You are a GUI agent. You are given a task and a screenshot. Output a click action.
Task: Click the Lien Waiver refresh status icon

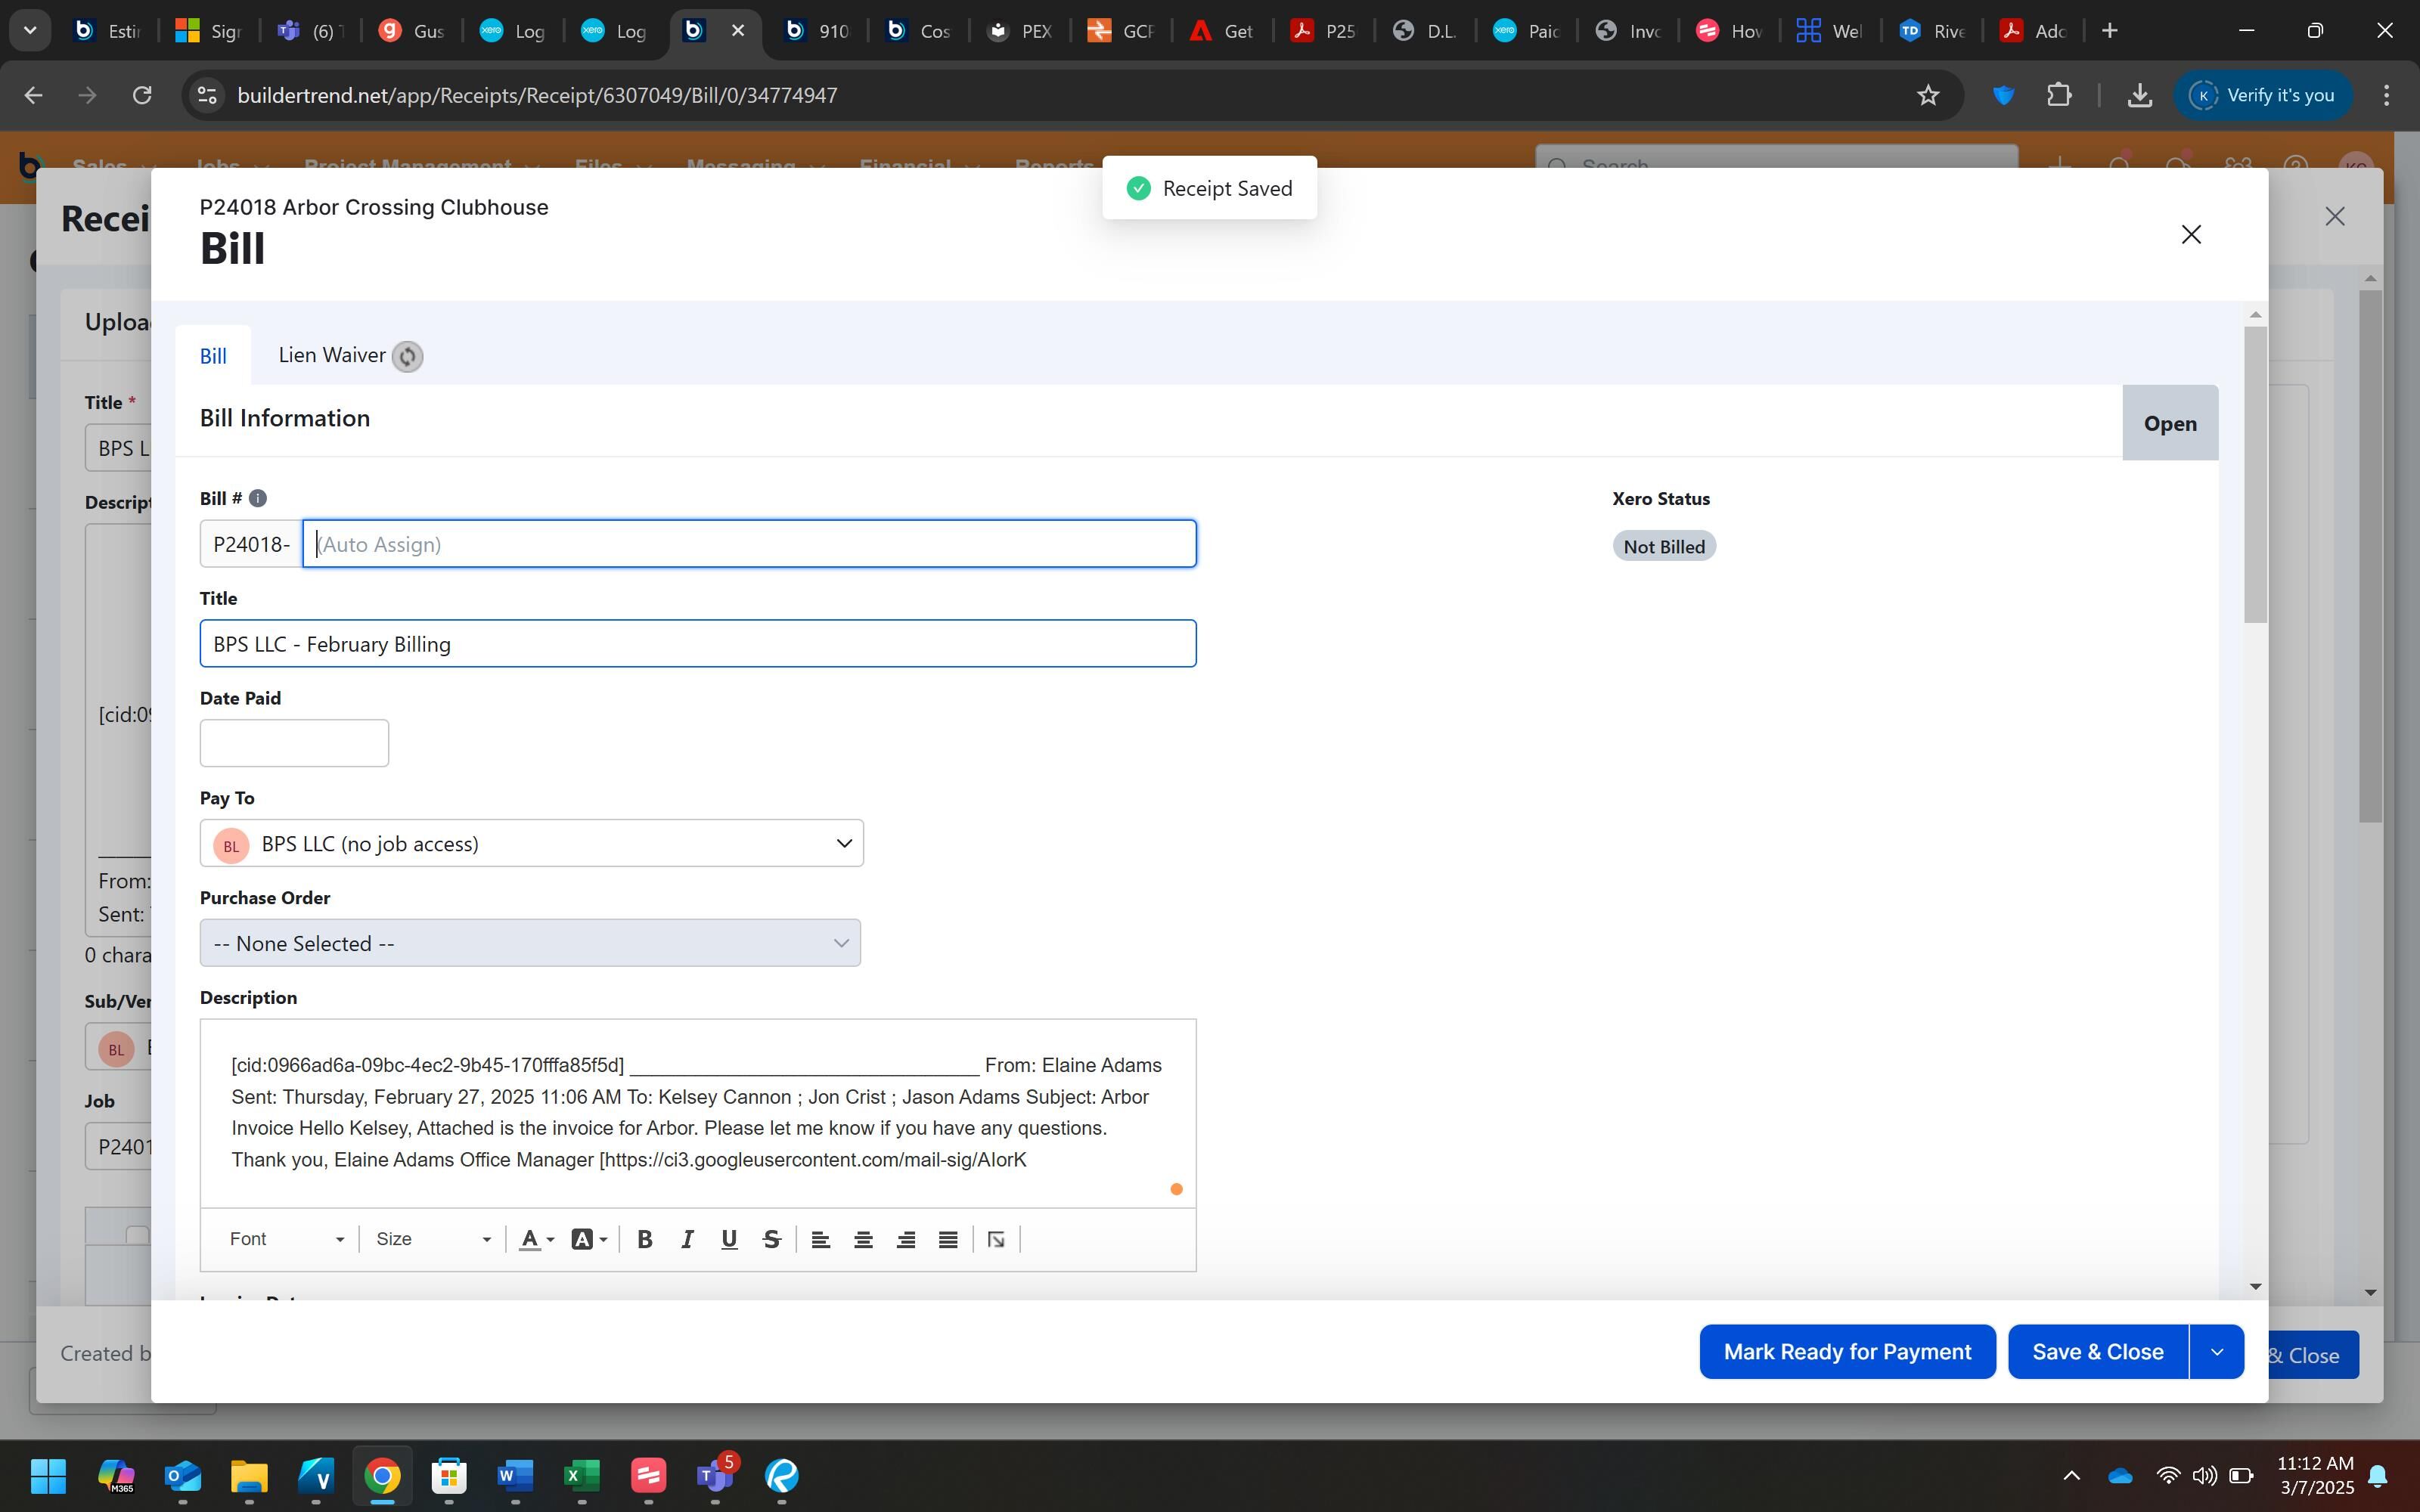[x=407, y=357]
